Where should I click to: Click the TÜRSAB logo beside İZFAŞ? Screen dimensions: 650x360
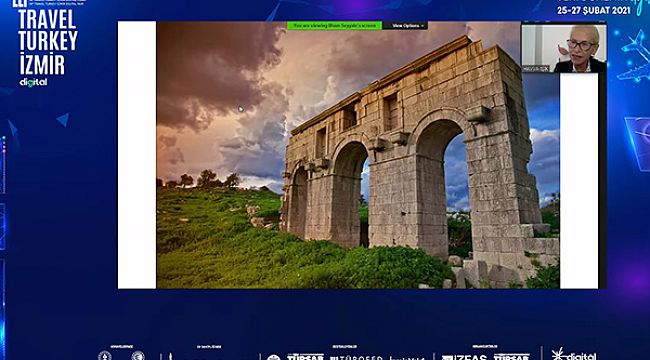pyautogui.click(x=511, y=357)
